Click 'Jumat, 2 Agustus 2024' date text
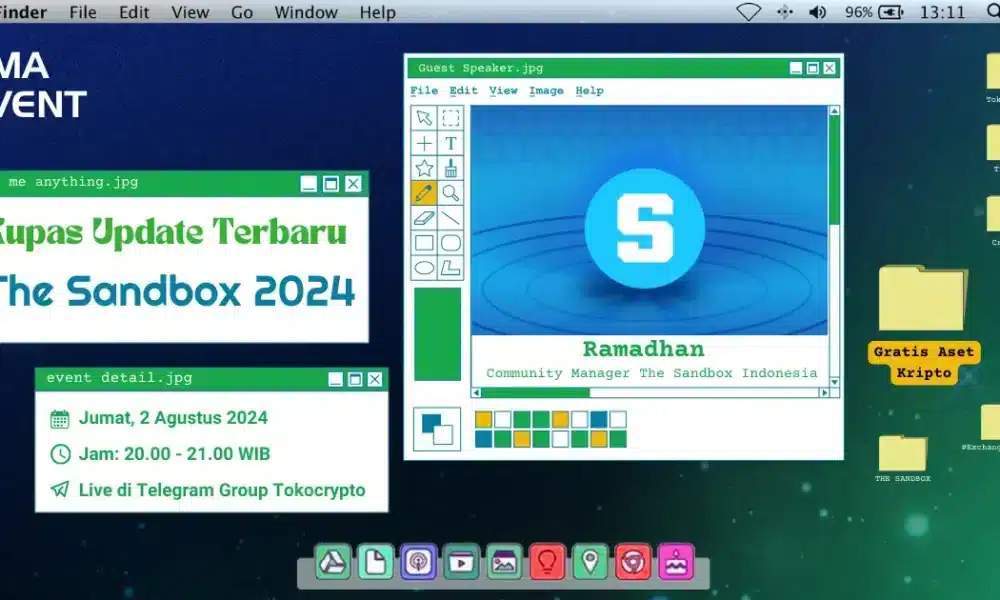The height and width of the screenshot is (600, 1000). pyautogui.click(x=173, y=418)
